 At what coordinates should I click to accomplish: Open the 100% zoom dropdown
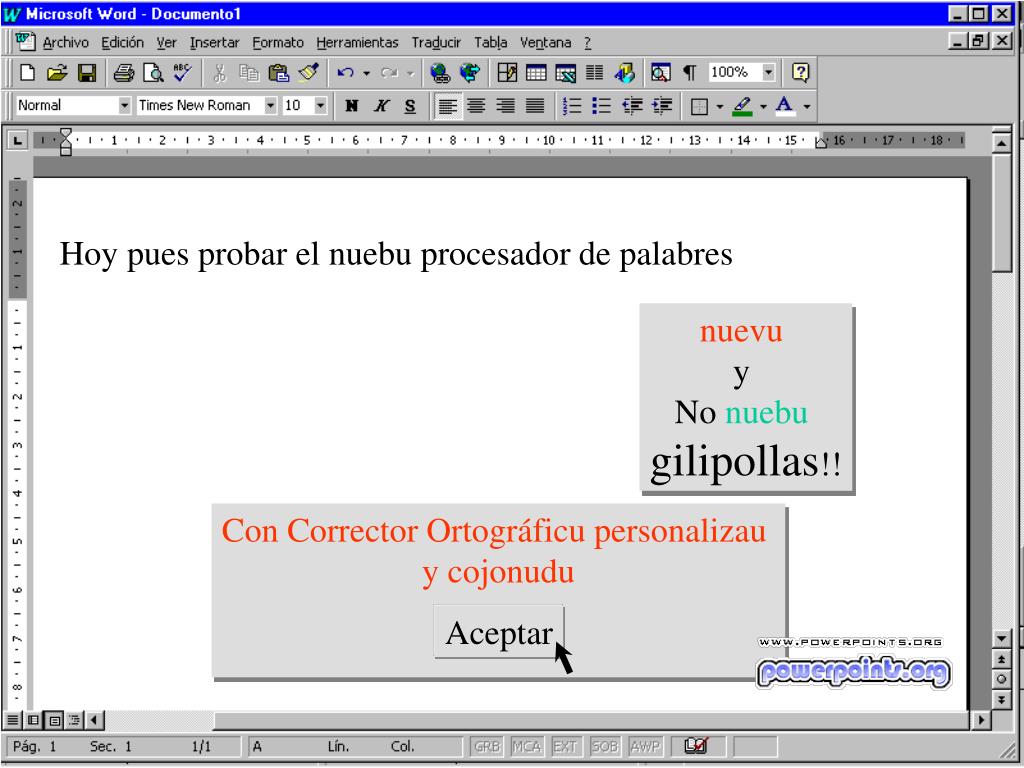769,72
